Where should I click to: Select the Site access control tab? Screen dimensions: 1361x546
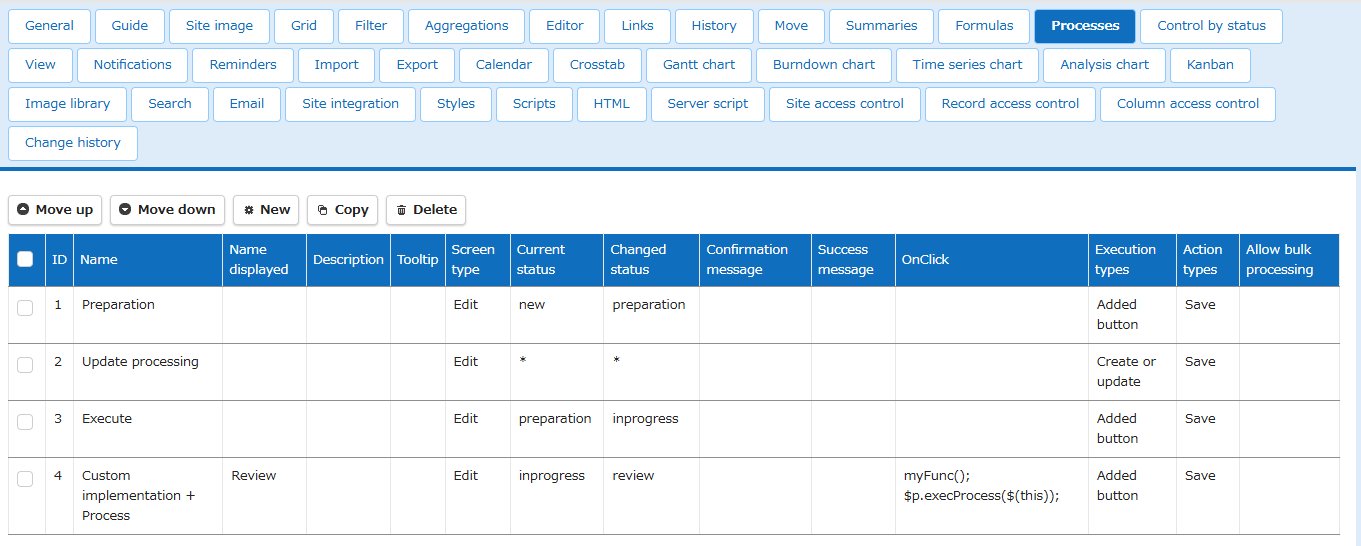point(845,104)
